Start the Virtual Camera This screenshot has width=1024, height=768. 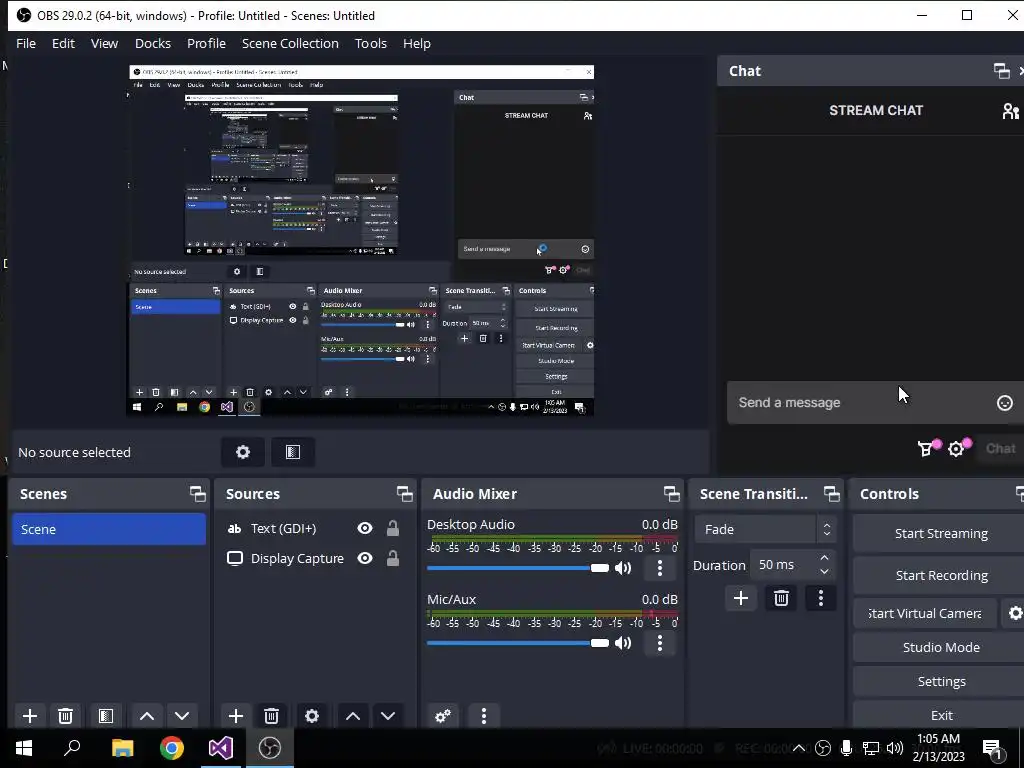click(x=925, y=613)
